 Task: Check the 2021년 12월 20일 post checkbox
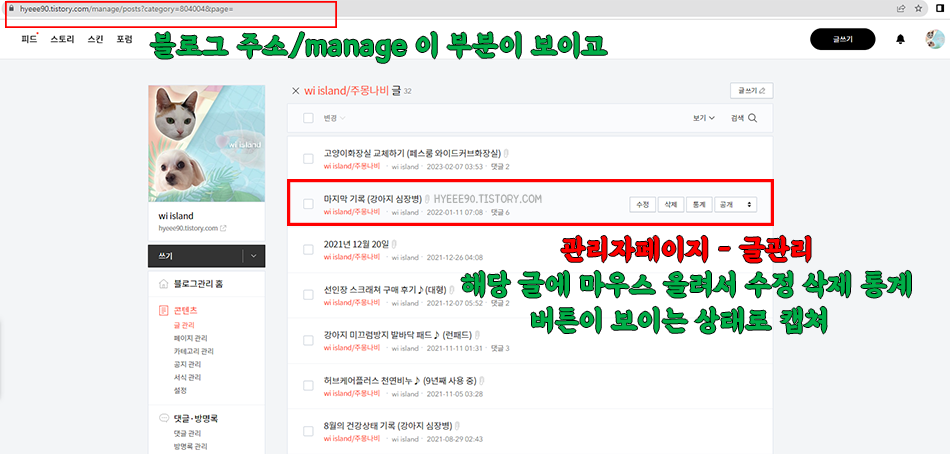pos(308,250)
